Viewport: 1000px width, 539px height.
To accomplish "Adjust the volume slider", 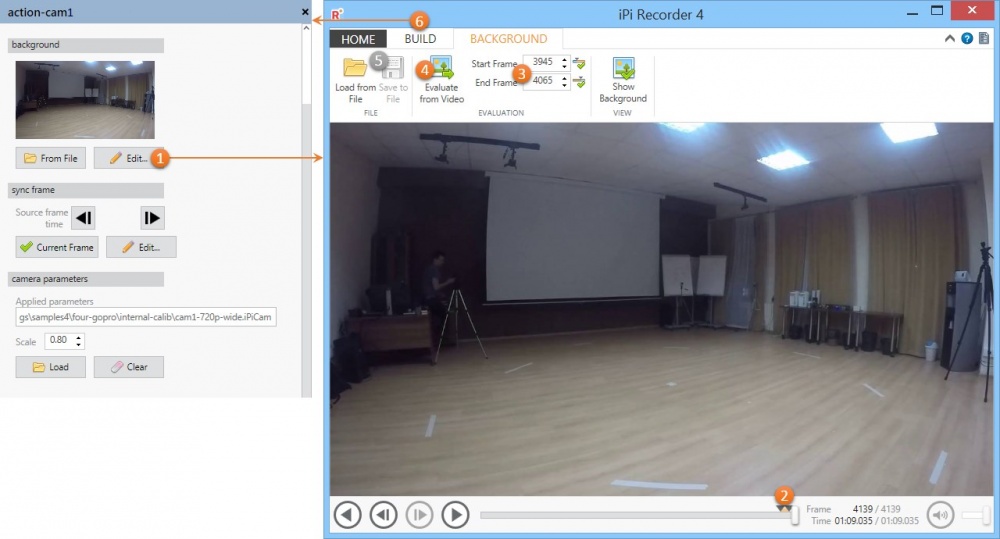I will pyautogui.click(x=976, y=515).
